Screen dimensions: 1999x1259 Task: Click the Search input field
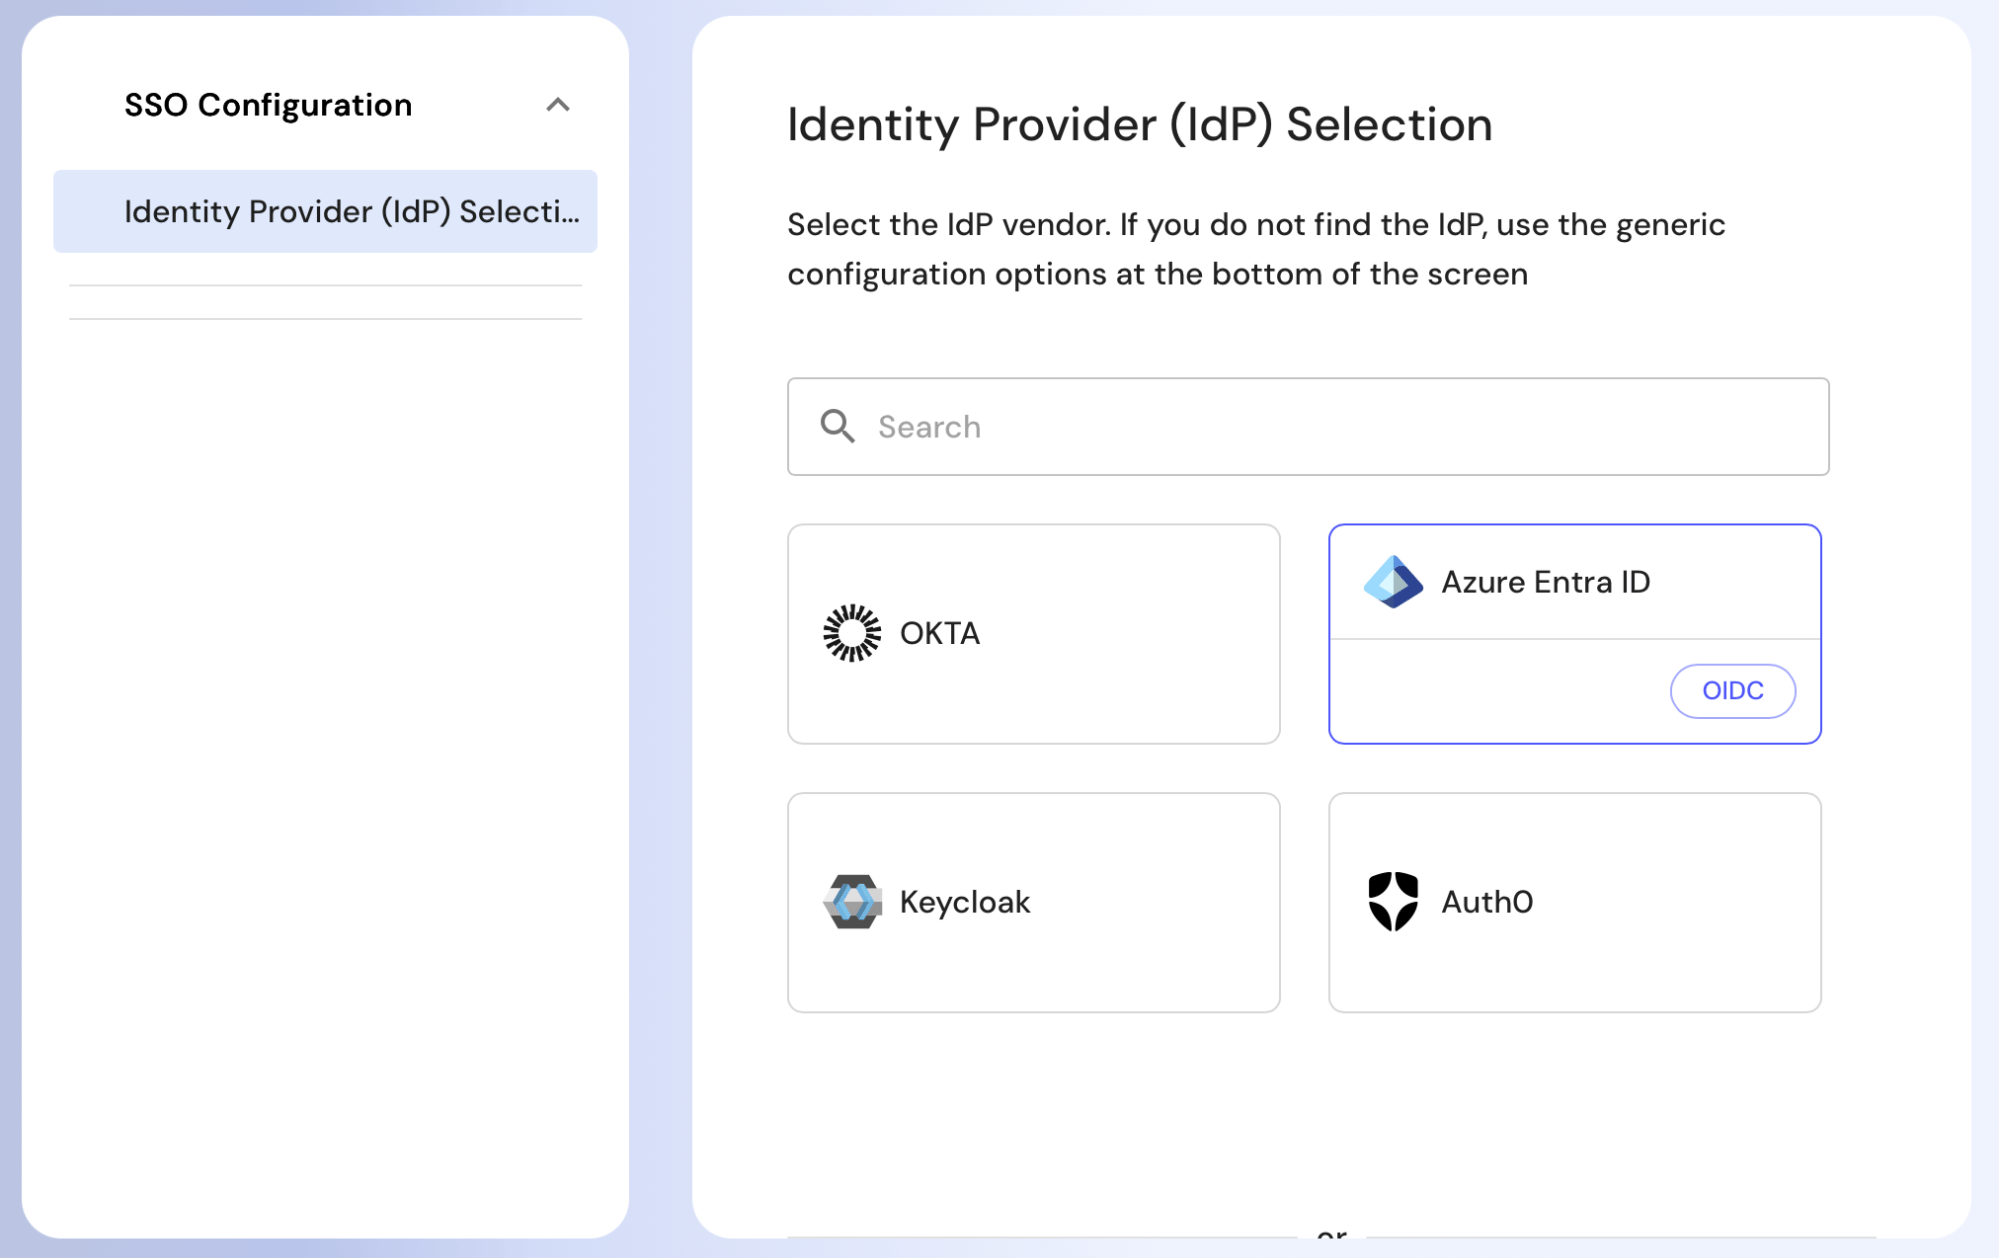point(1307,427)
